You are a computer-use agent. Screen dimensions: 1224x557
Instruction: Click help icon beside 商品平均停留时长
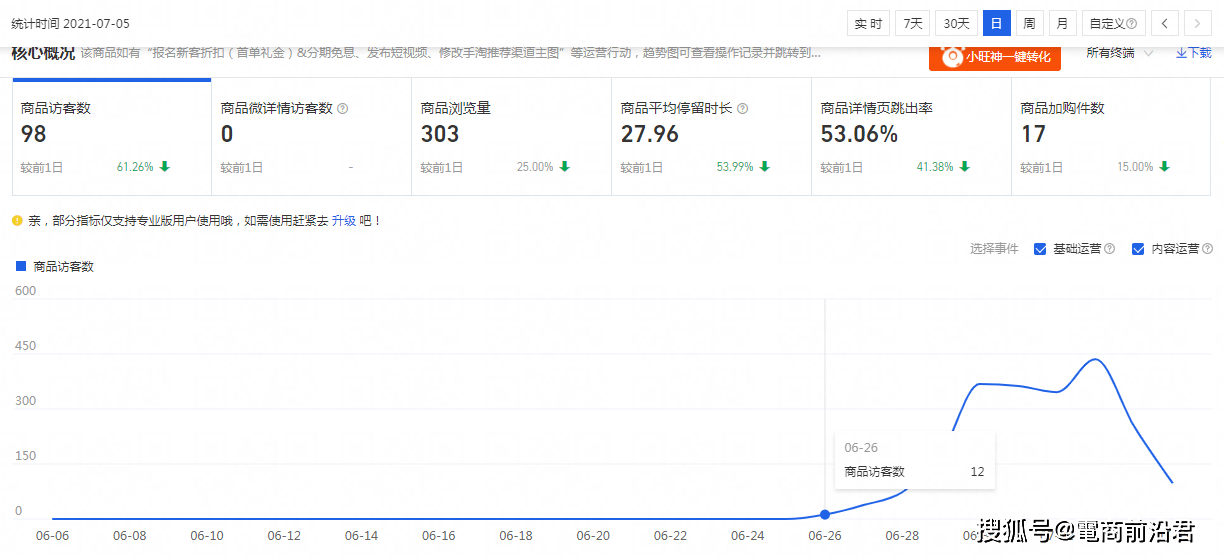[742, 108]
